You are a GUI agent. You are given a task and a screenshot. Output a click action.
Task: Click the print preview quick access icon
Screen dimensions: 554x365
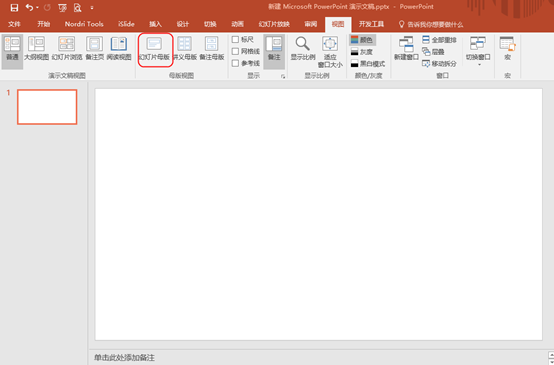click(77, 7)
